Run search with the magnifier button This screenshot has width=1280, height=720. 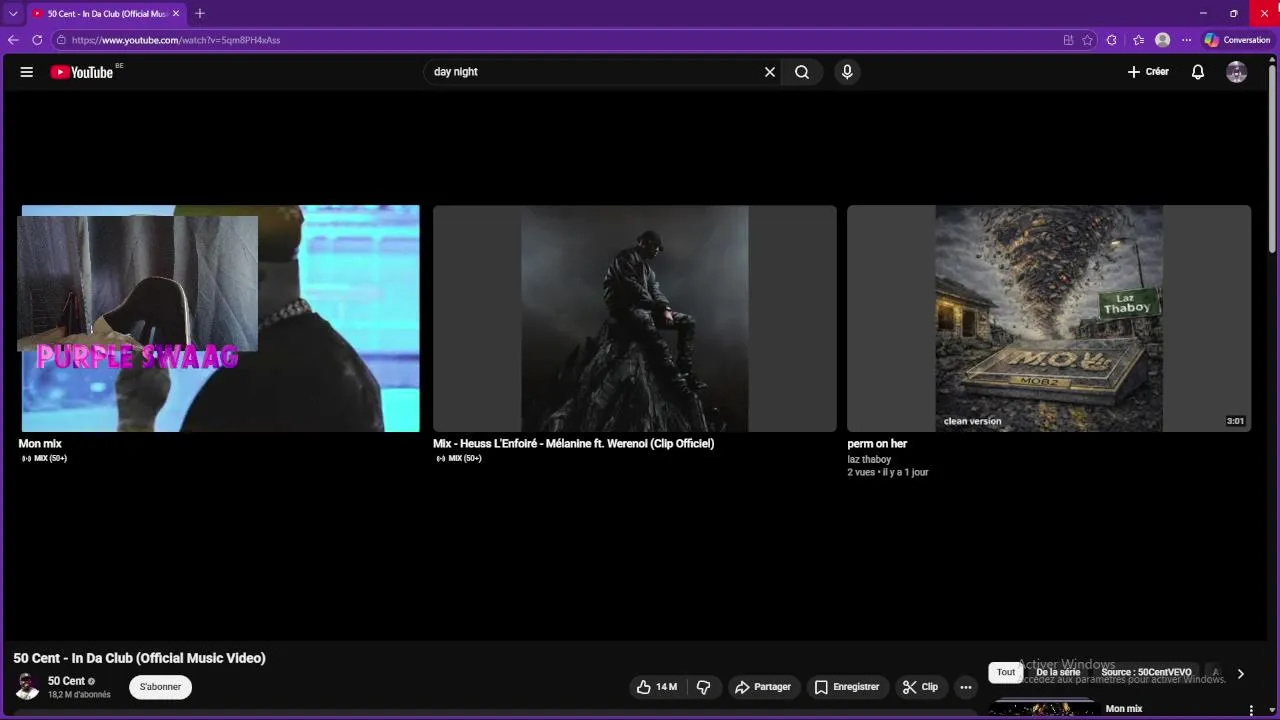tap(802, 72)
